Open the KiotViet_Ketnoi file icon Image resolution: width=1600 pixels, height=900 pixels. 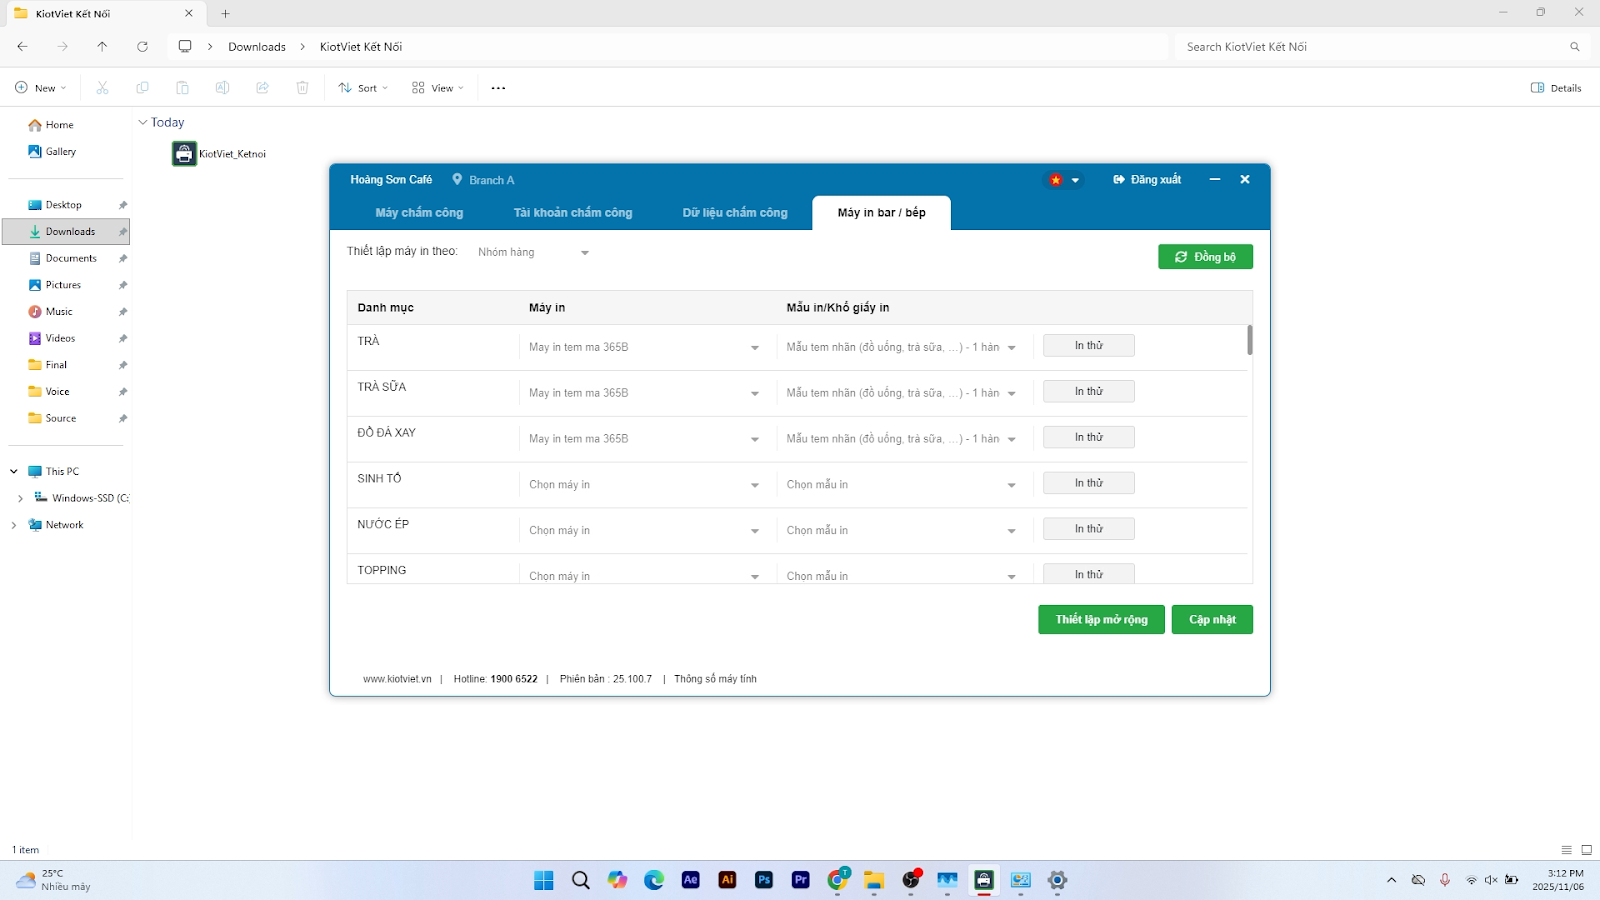(x=185, y=154)
